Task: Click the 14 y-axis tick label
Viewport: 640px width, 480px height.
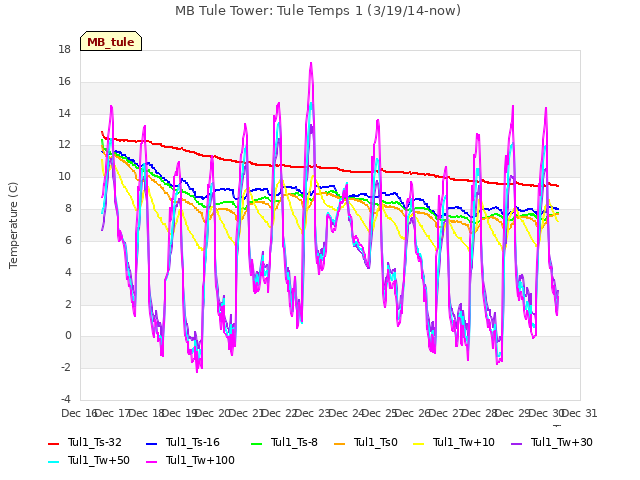Action: tap(64, 113)
